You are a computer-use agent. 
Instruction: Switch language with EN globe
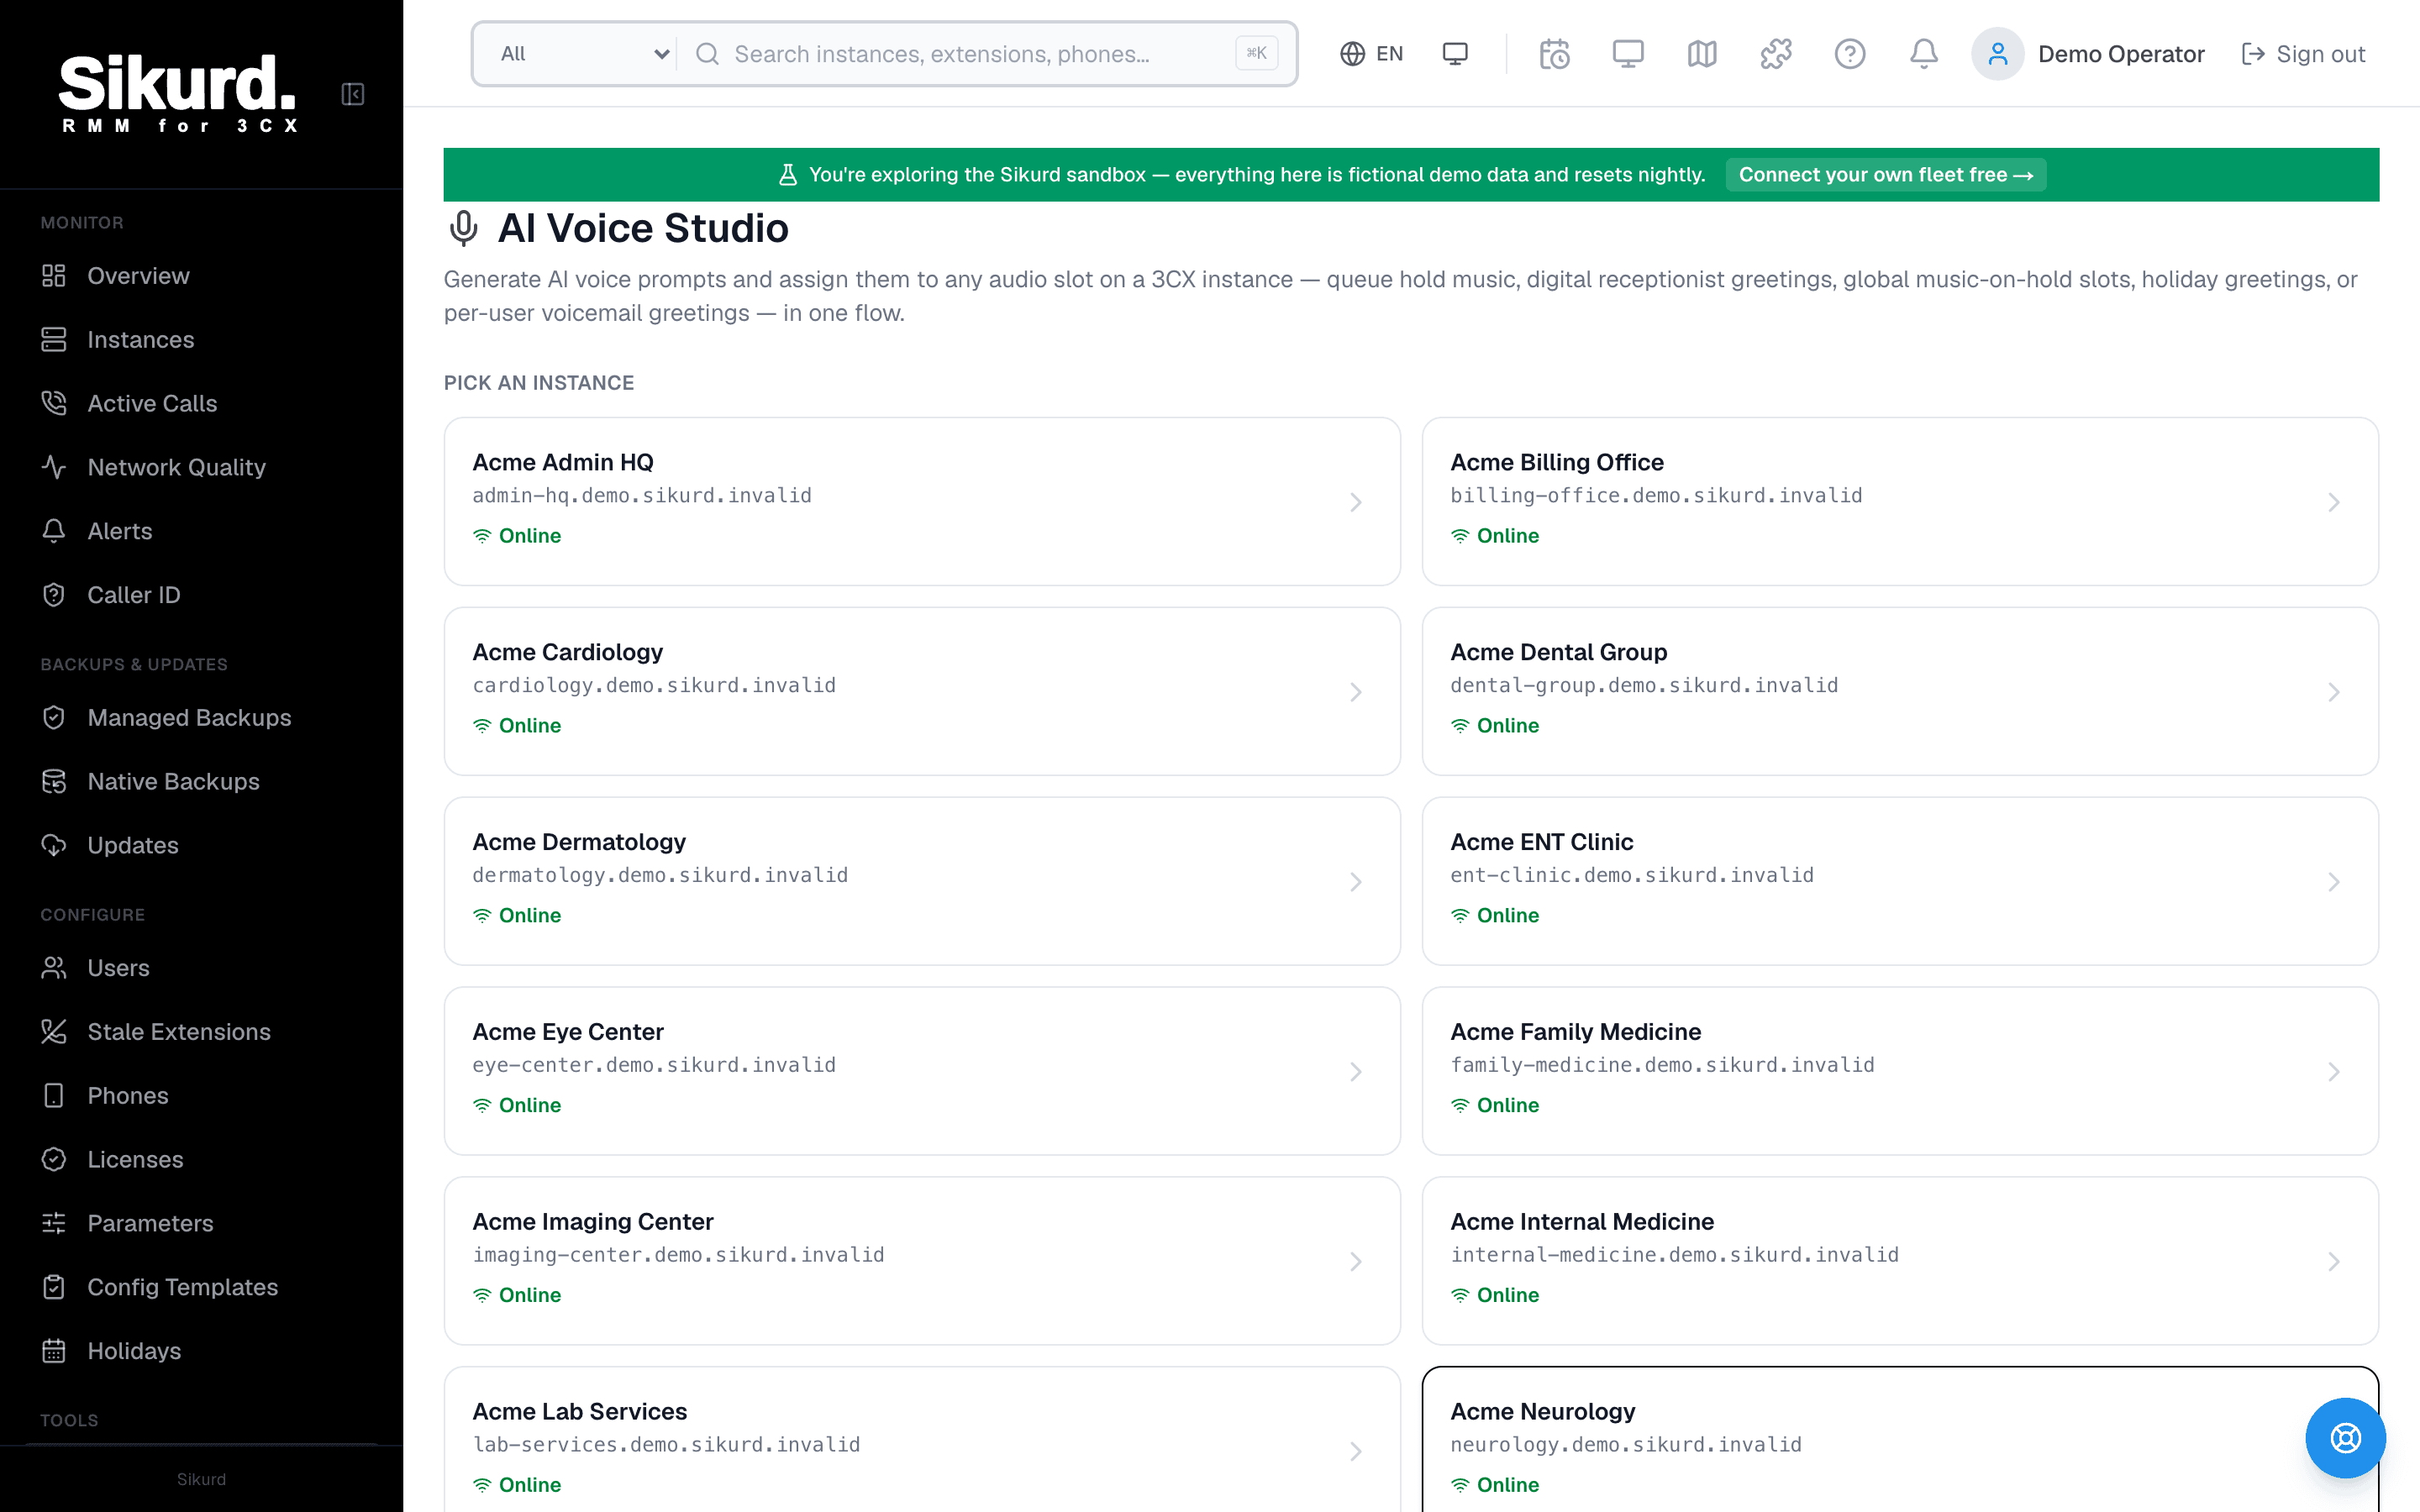[1371, 54]
